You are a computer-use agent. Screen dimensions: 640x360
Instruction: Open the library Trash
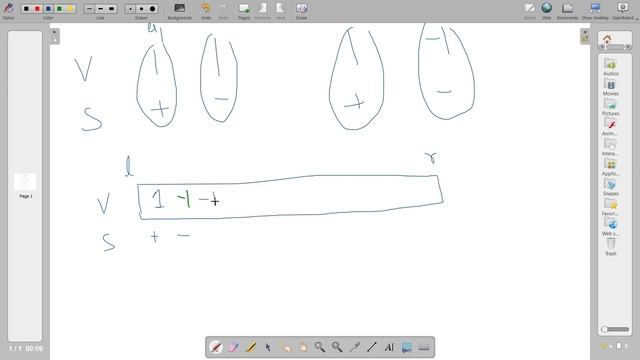(x=611, y=247)
